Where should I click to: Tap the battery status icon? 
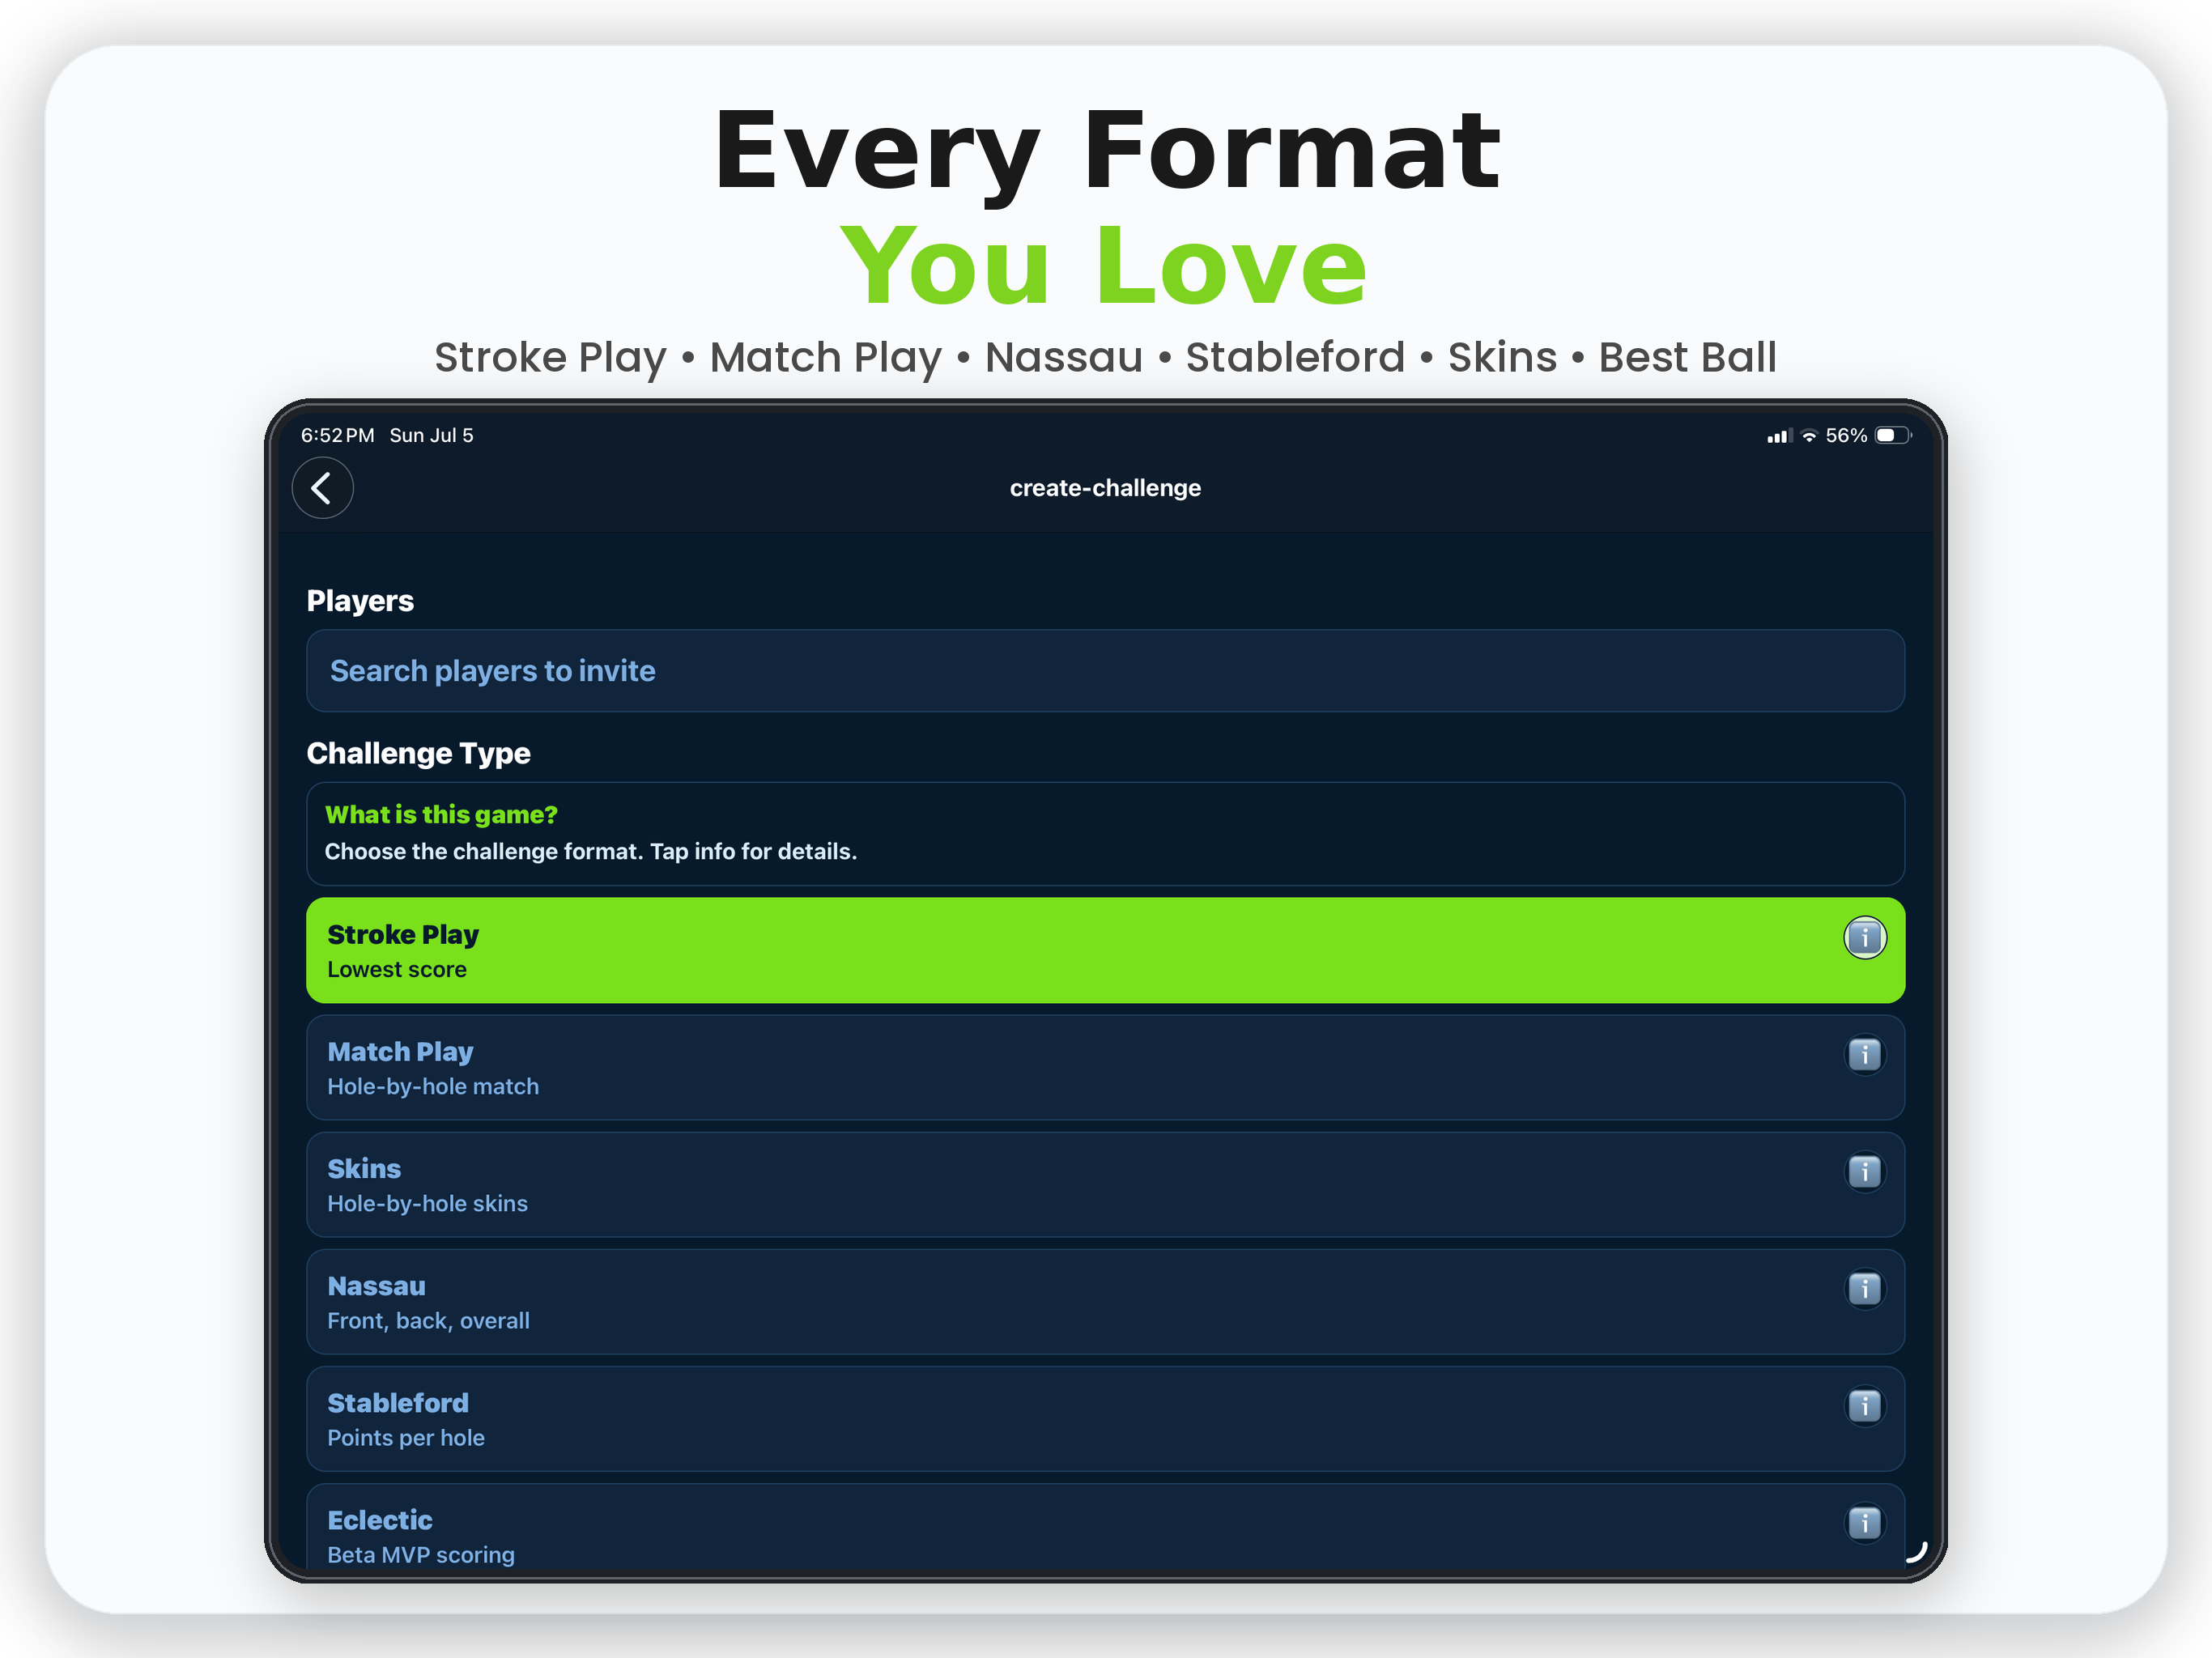[x=1893, y=435]
